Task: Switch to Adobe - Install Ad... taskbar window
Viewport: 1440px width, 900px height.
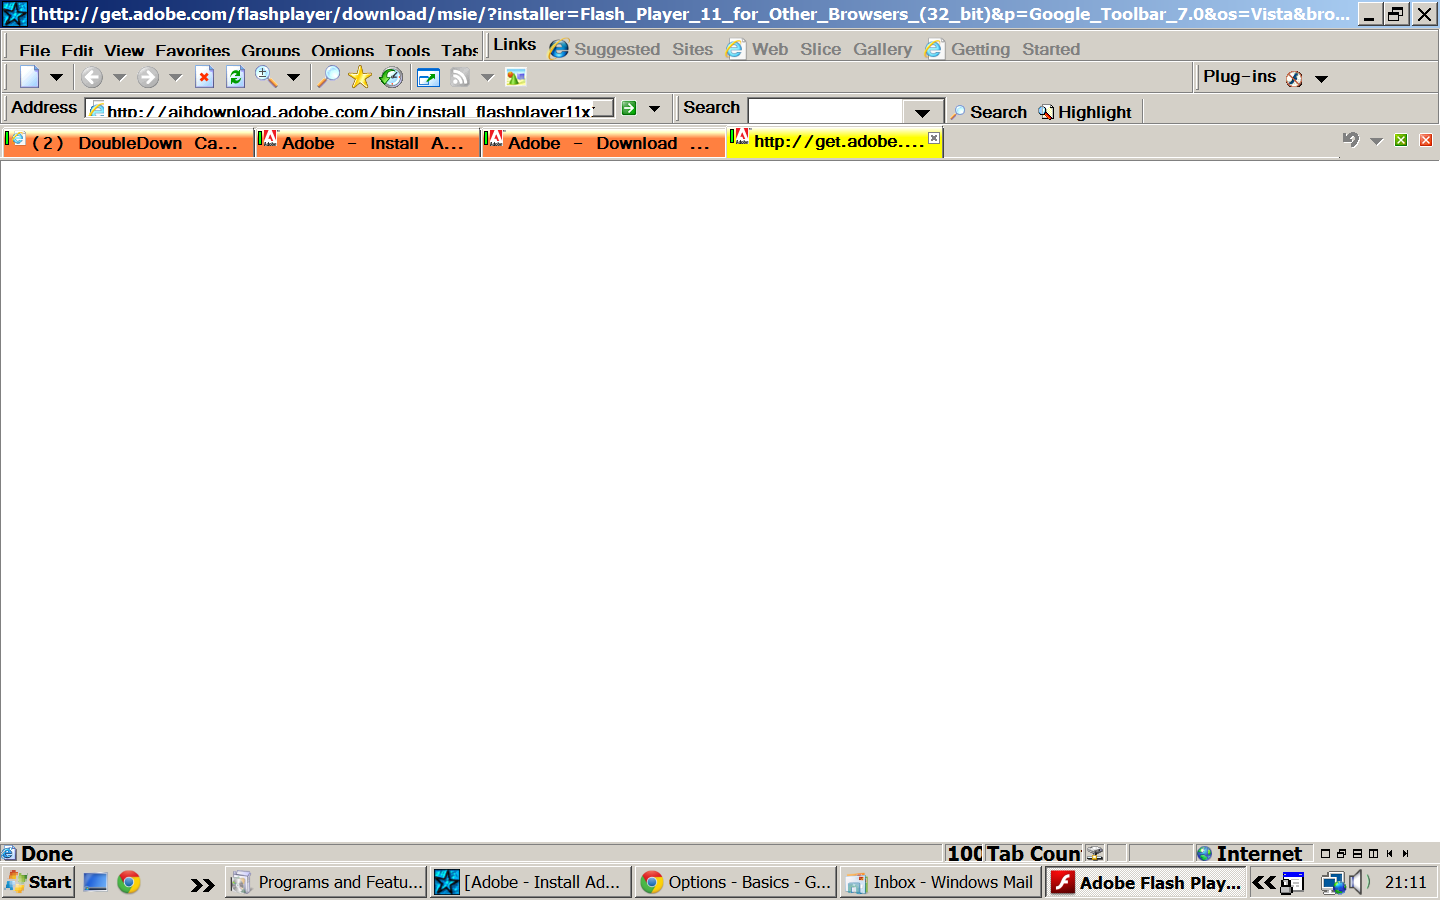Action: pos(530,882)
